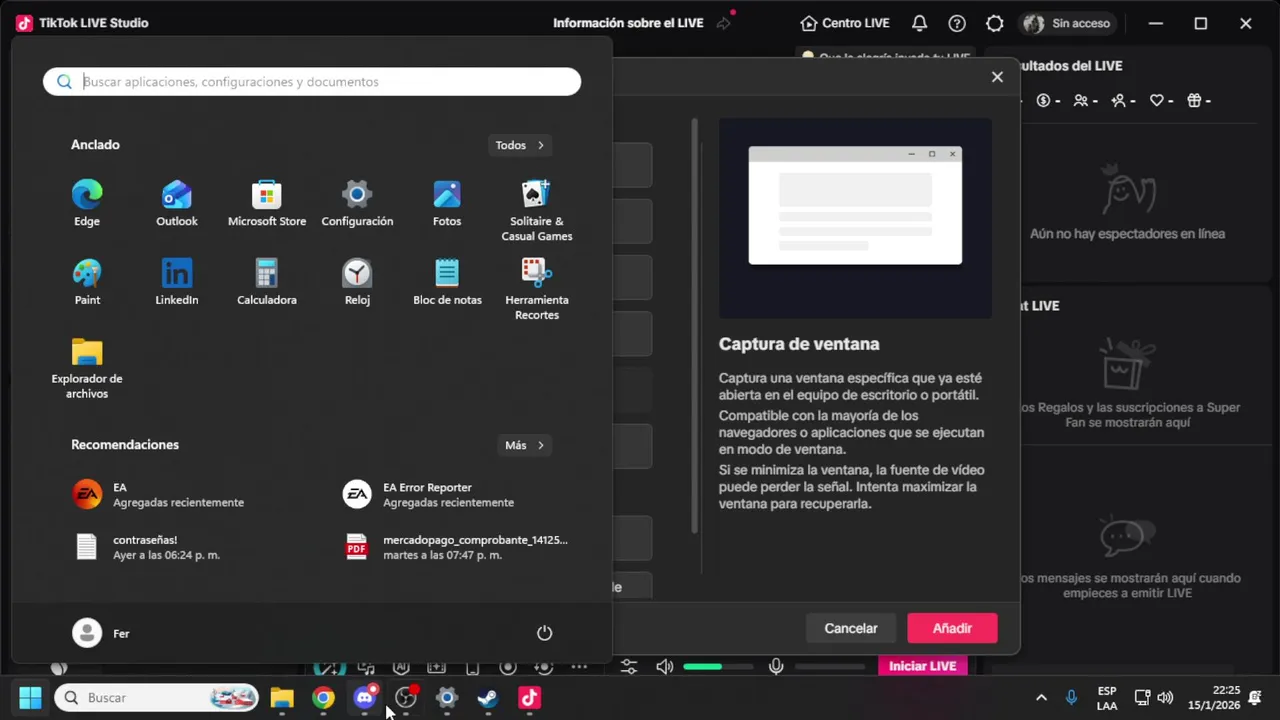Open Solitaire & Casual Games
The height and width of the screenshot is (720, 1280).
537,210
